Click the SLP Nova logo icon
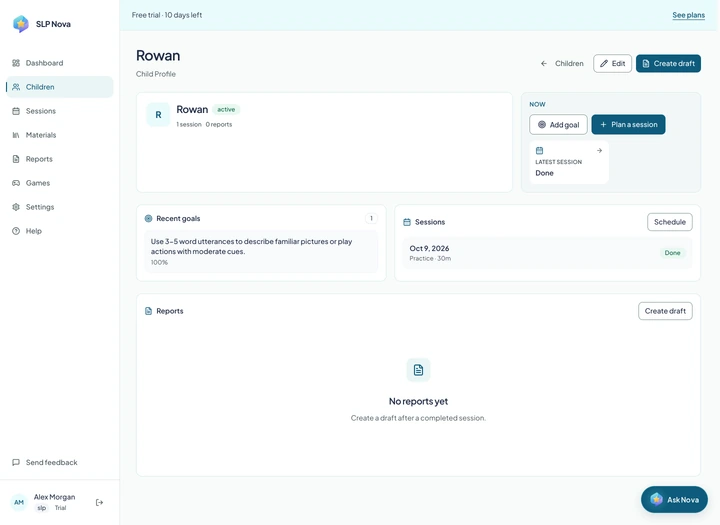This screenshot has width=720, height=525. pyautogui.click(x=21, y=24)
